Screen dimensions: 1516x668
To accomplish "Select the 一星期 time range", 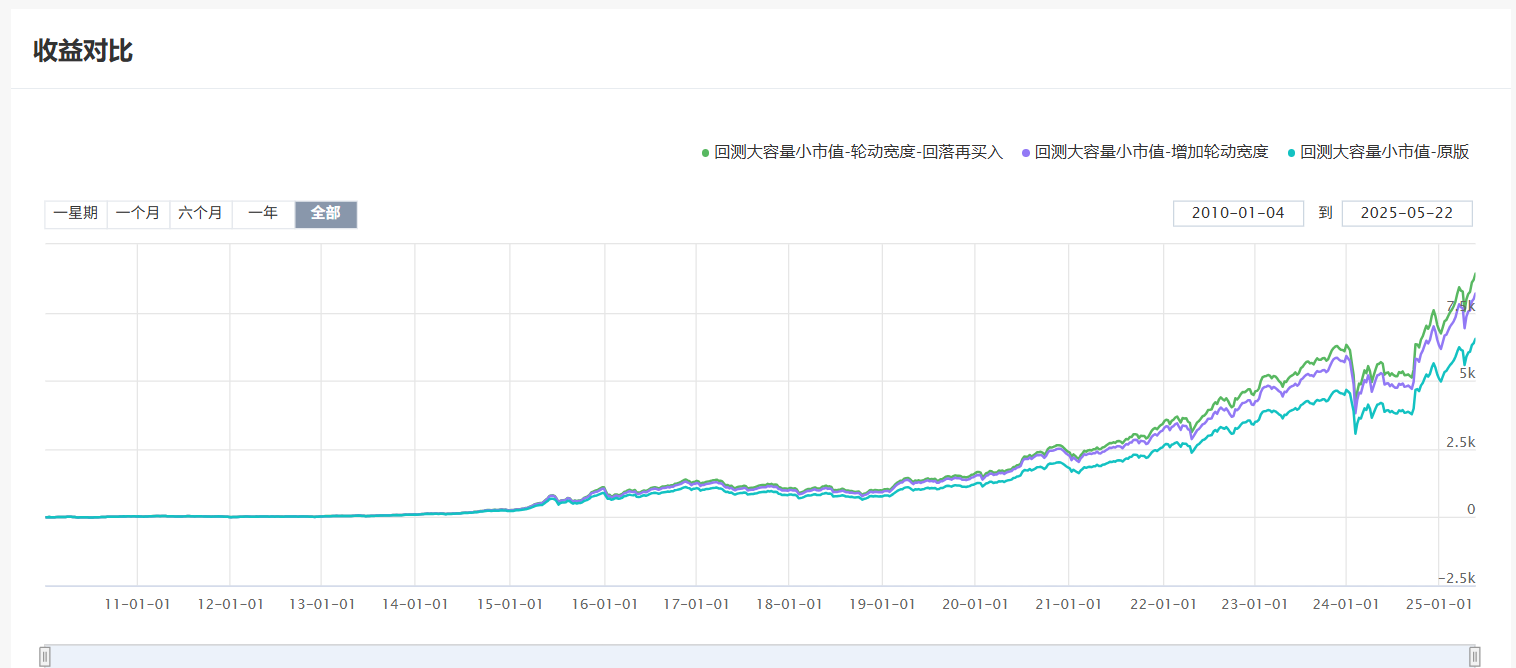I will pos(76,214).
